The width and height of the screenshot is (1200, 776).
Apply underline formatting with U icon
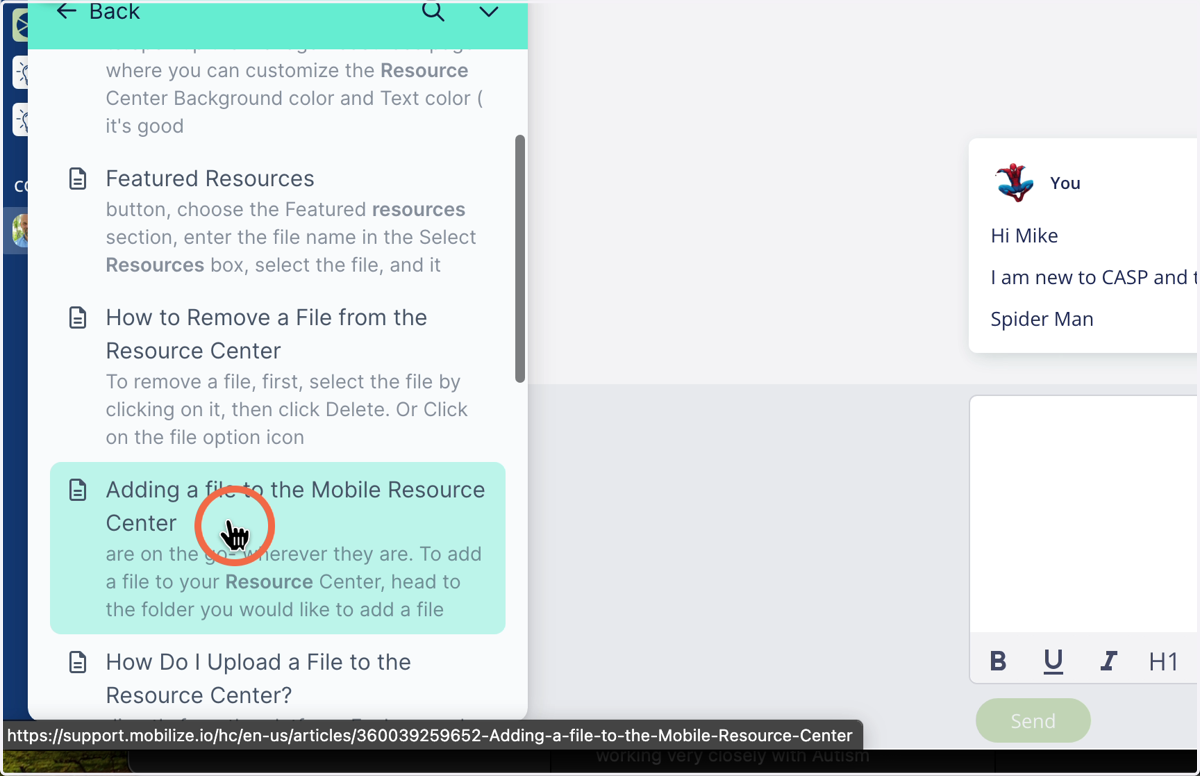[1053, 661]
